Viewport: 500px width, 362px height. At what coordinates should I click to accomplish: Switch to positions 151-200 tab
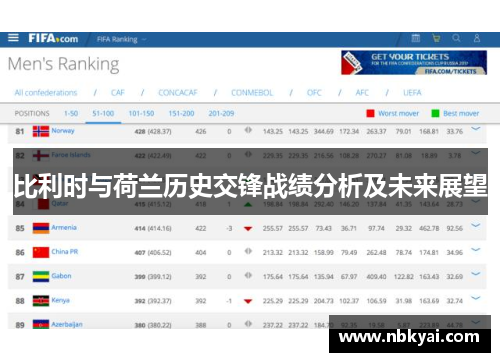(181, 113)
